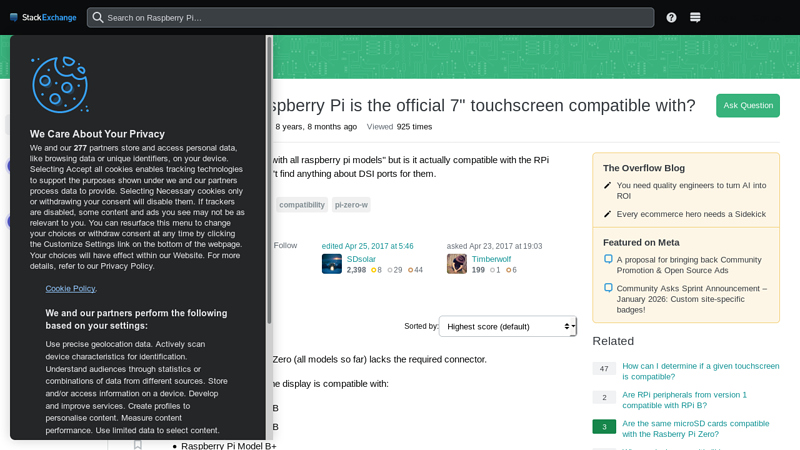This screenshot has width=800, height=450.
Task: Click the question title heading
Action: pos(484,105)
